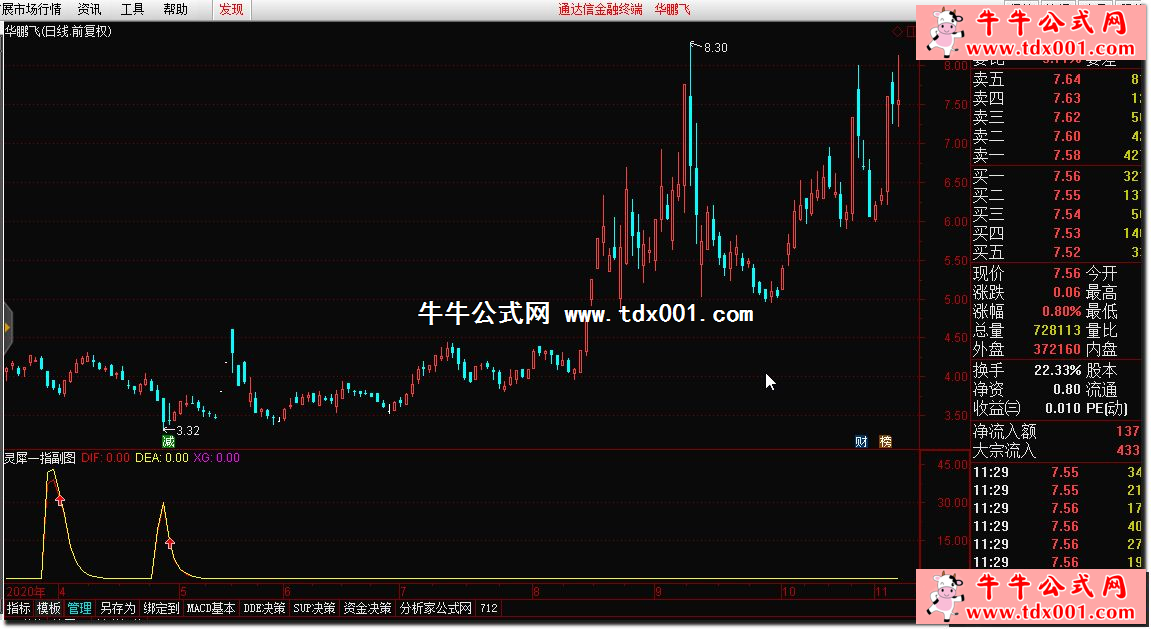
Task: Click the 买五 7.52 order row
Action: tap(1057, 252)
